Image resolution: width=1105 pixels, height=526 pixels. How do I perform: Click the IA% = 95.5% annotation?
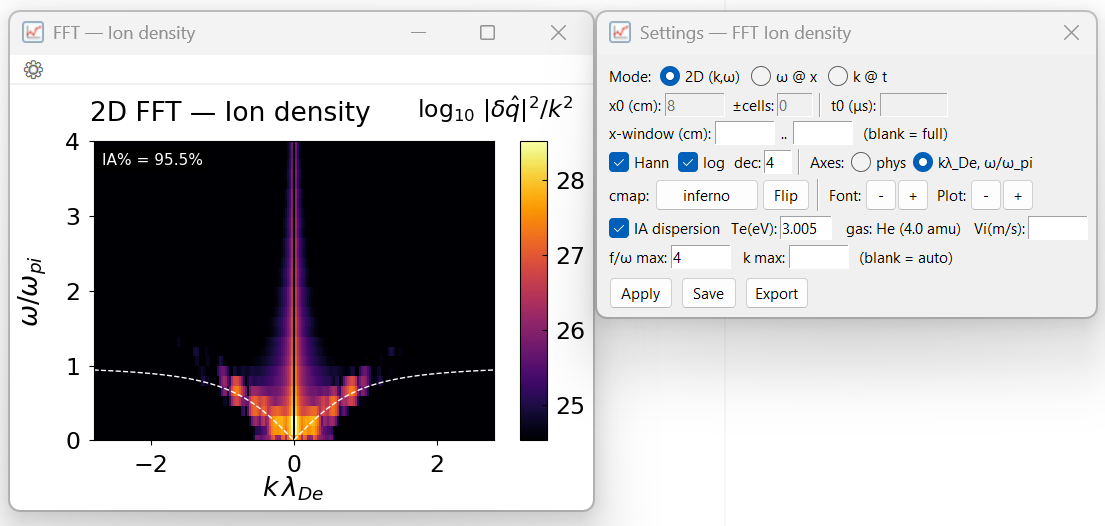pyautogui.click(x=152, y=160)
